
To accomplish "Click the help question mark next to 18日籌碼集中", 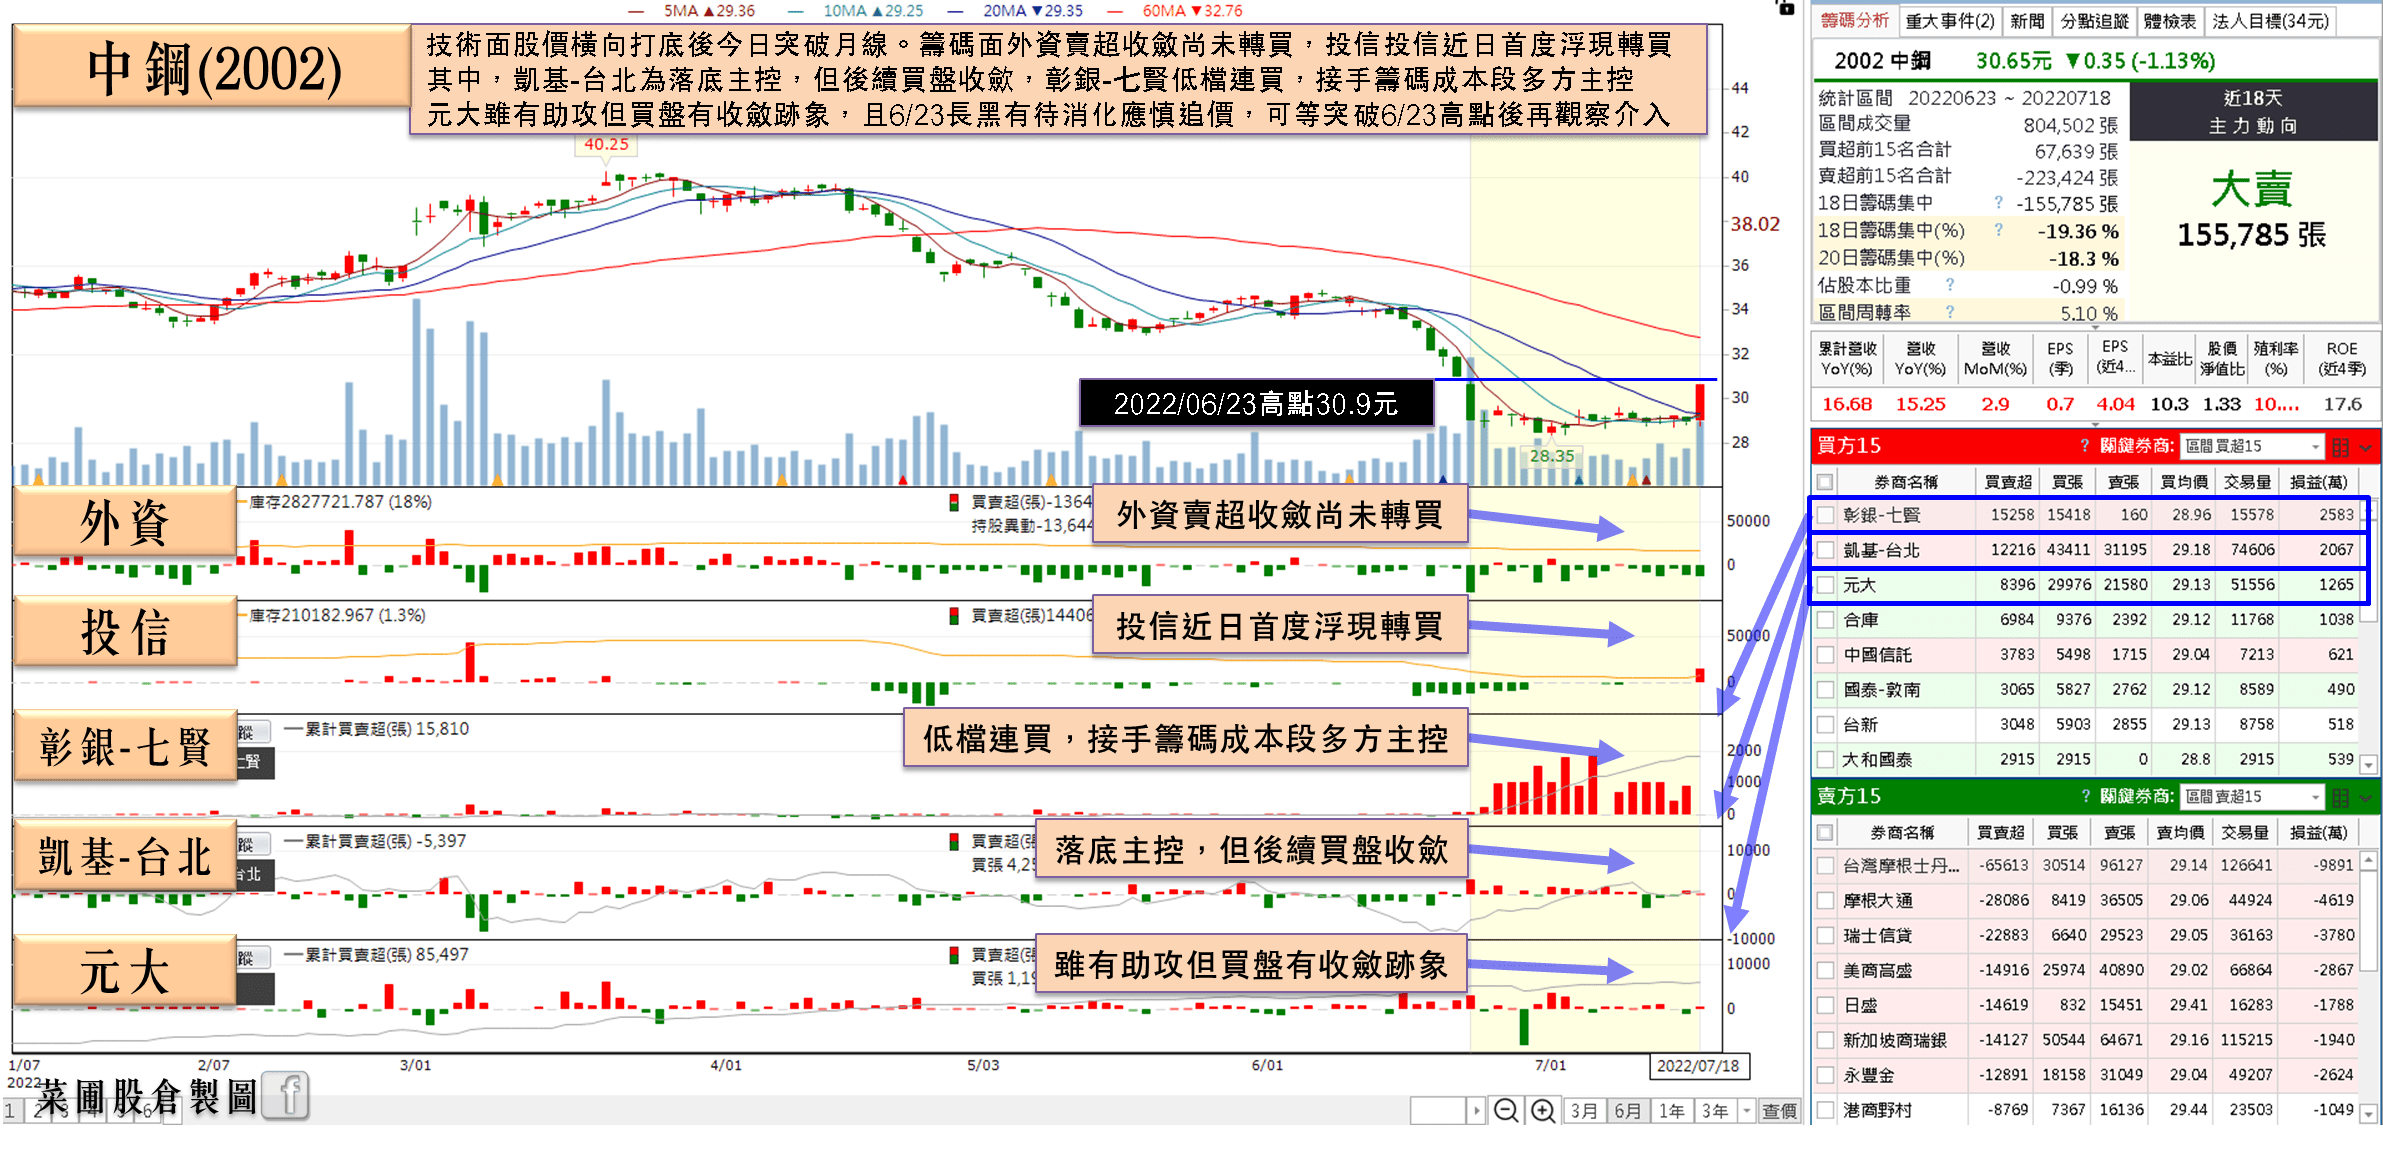I will coord(1998,203).
